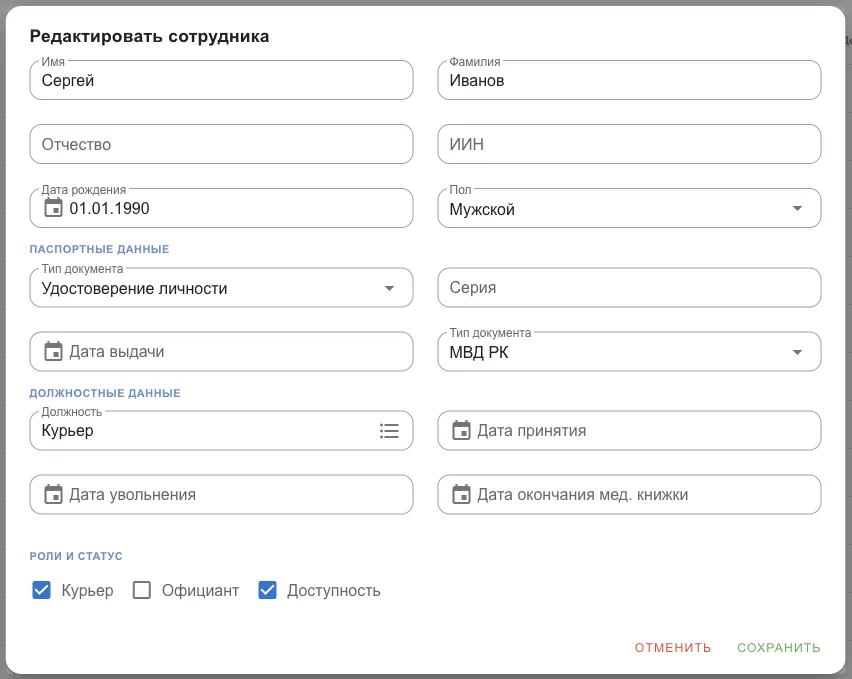Click the Дата выдачи placeholder text
Viewport: 852px width, 679px height.
coord(117,352)
